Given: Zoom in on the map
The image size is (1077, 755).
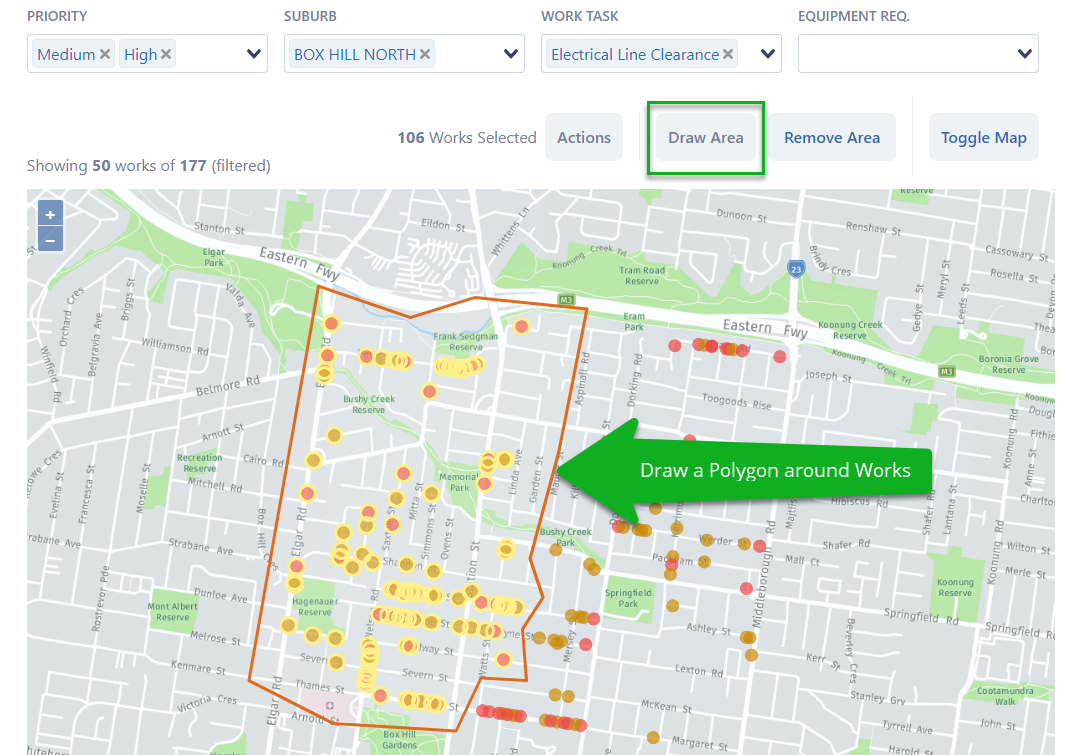Looking at the screenshot, I should (x=50, y=214).
